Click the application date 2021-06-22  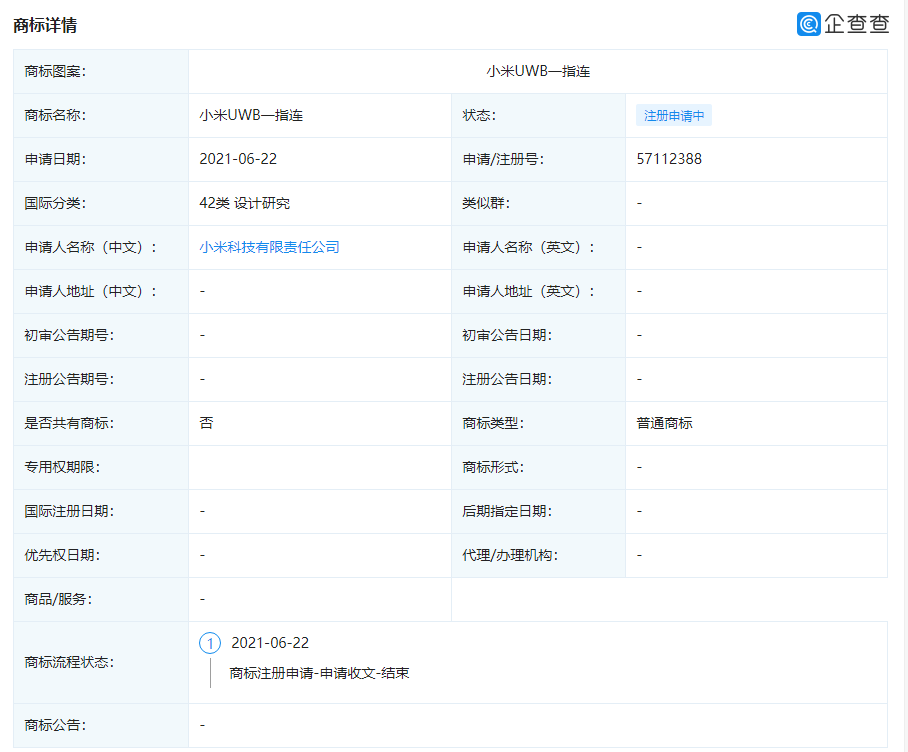coord(239,159)
